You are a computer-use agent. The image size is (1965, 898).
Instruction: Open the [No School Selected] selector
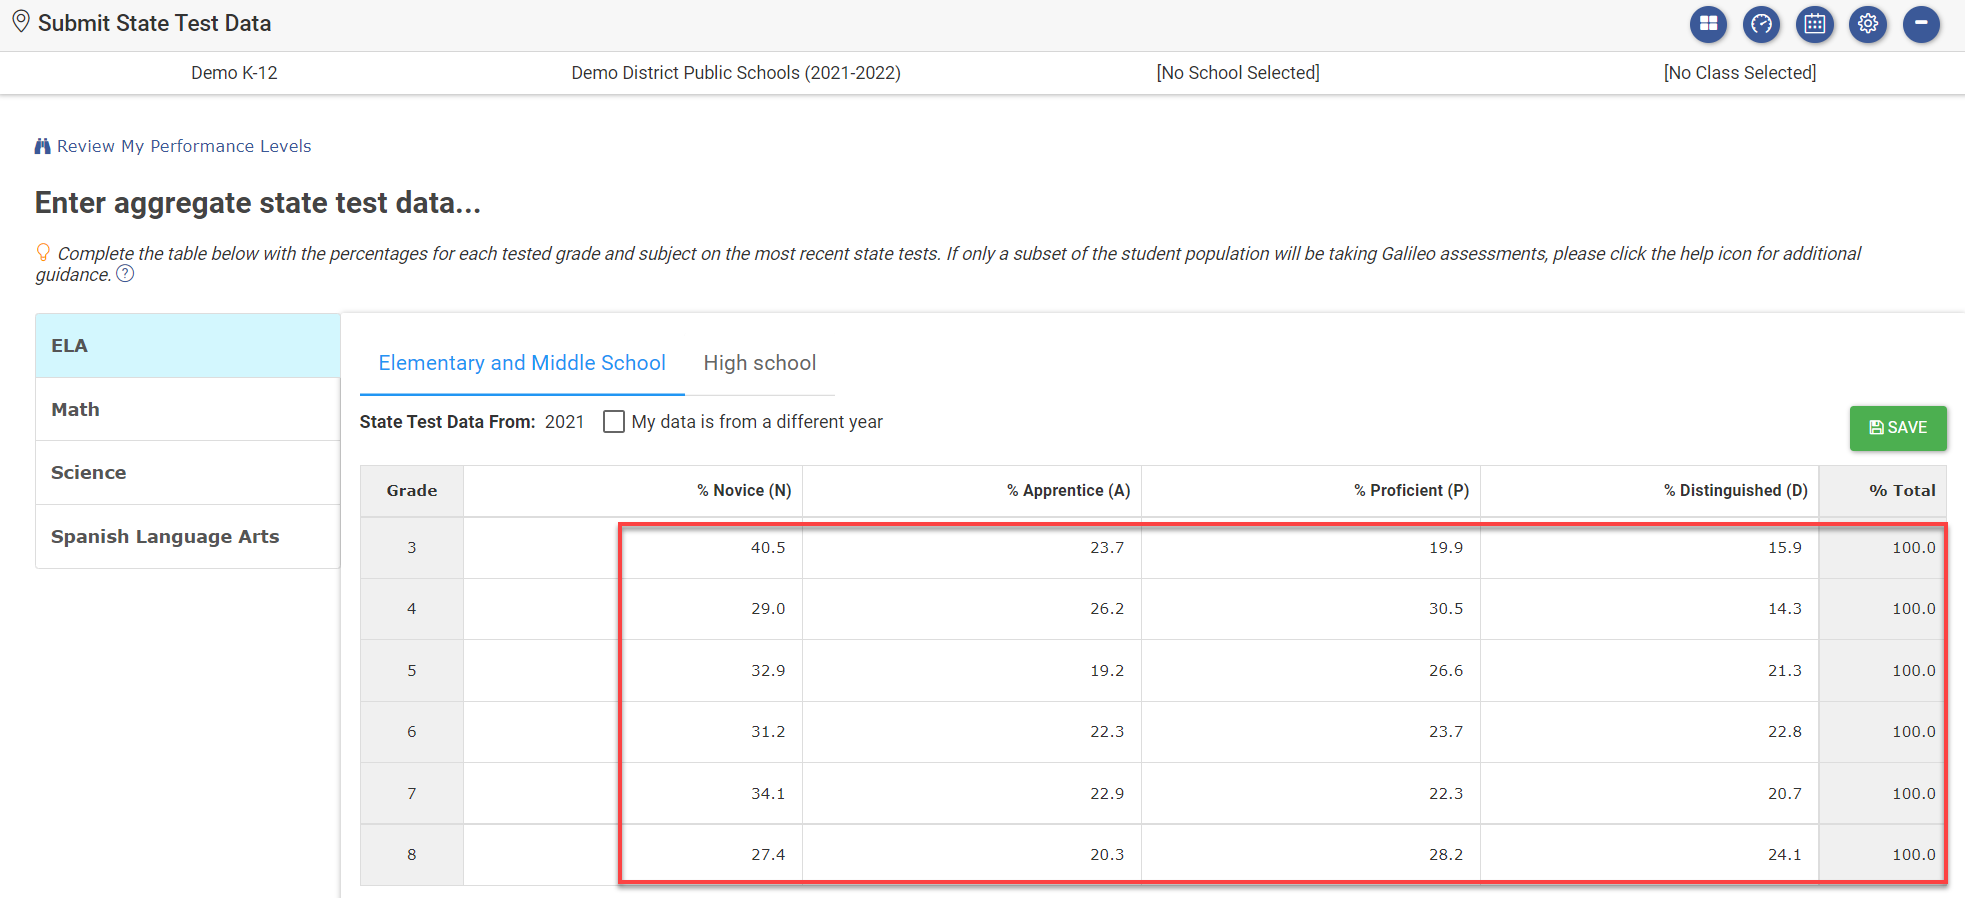[1237, 73]
